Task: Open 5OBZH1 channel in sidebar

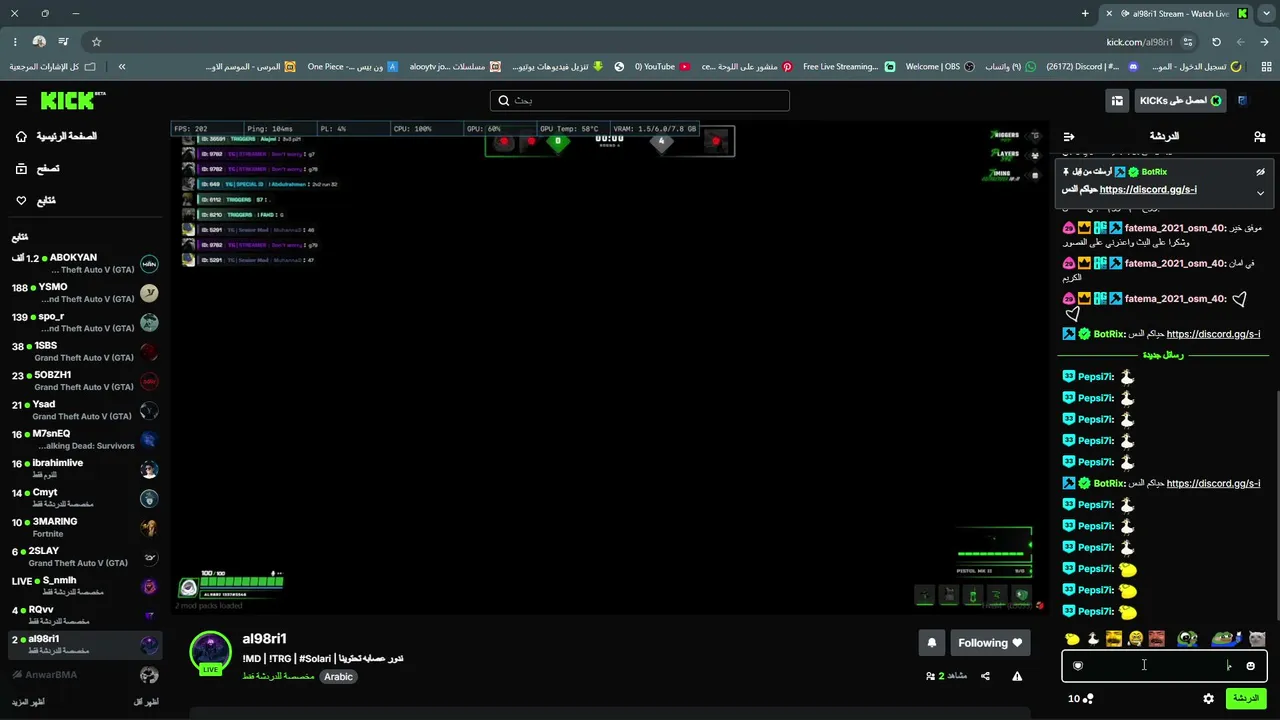Action: point(84,381)
